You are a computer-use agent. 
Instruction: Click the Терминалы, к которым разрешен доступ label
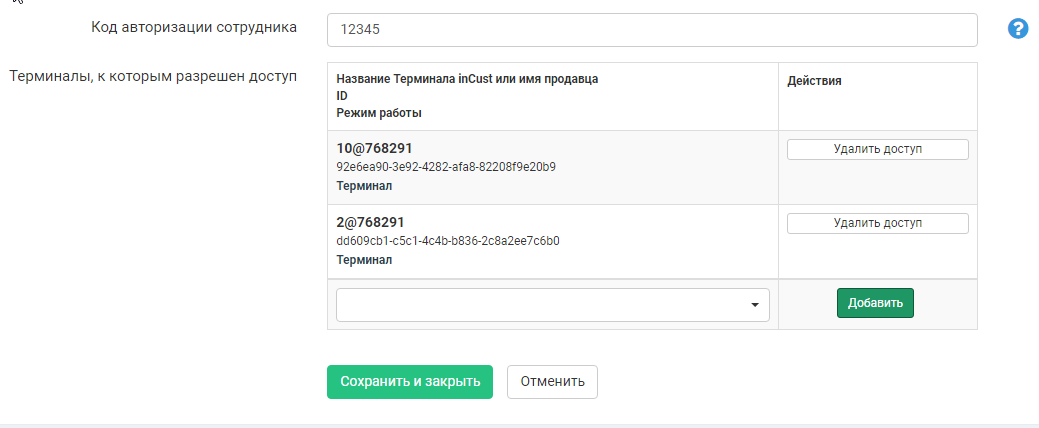(152, 77)
